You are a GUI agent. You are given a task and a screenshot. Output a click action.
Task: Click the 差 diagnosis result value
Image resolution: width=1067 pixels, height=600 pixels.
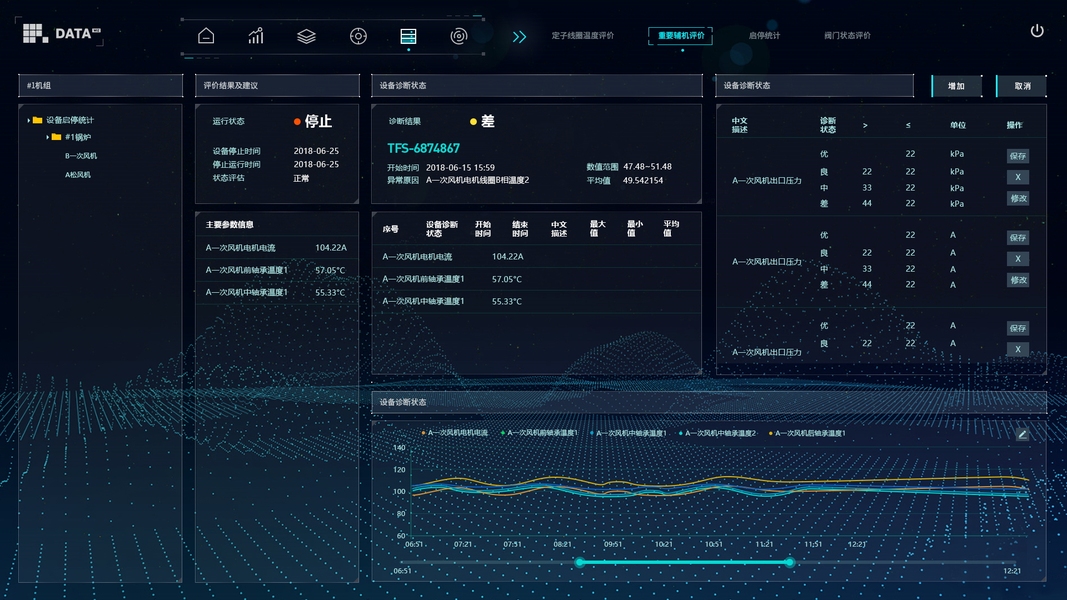coord(487,121)
